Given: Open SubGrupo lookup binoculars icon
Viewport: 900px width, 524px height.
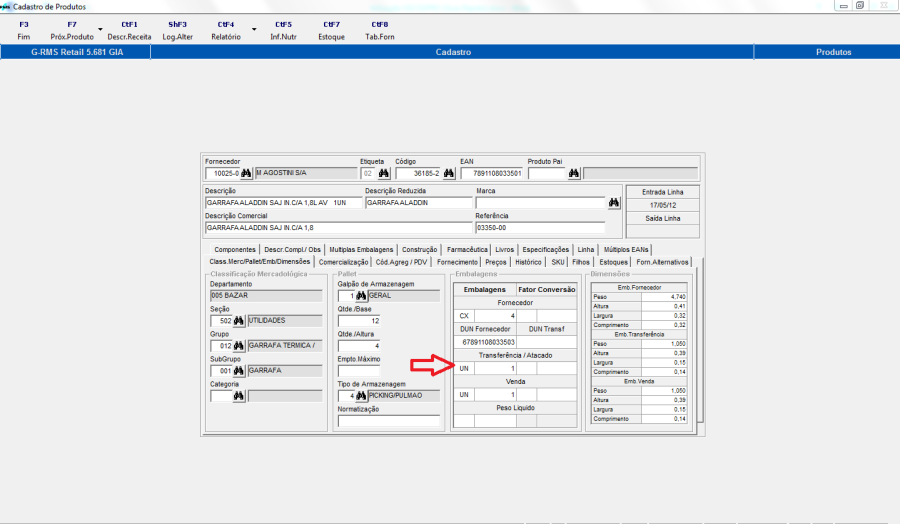Looking at the screenshot, I should pos(239,371).
